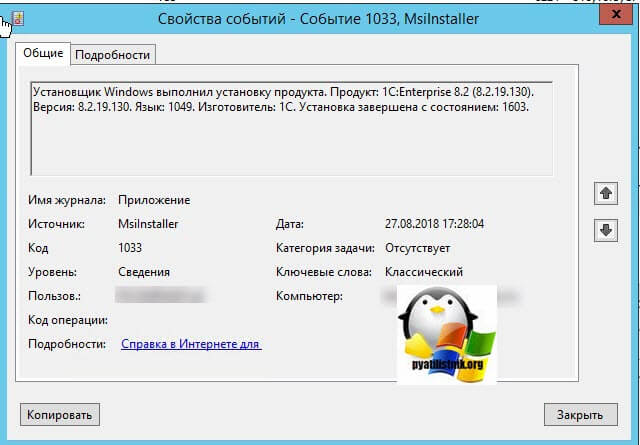This screenshot has height=445, width=640.
Task: Click the Дата label
Action: (x=290, y=224)
